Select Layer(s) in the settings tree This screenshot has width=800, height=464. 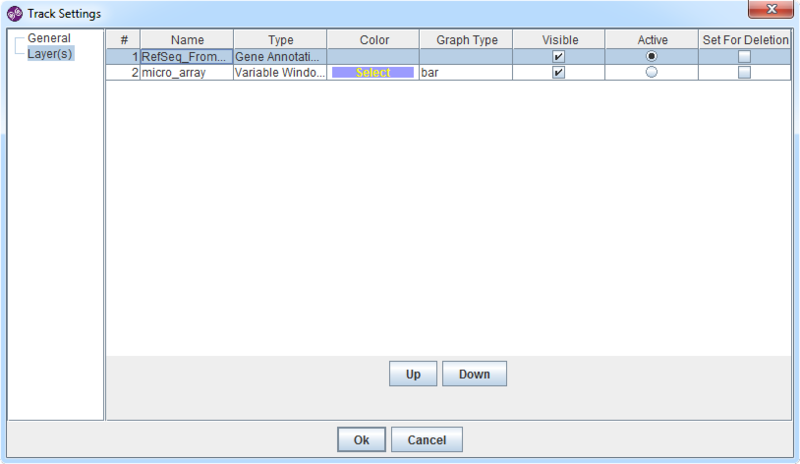50,54
